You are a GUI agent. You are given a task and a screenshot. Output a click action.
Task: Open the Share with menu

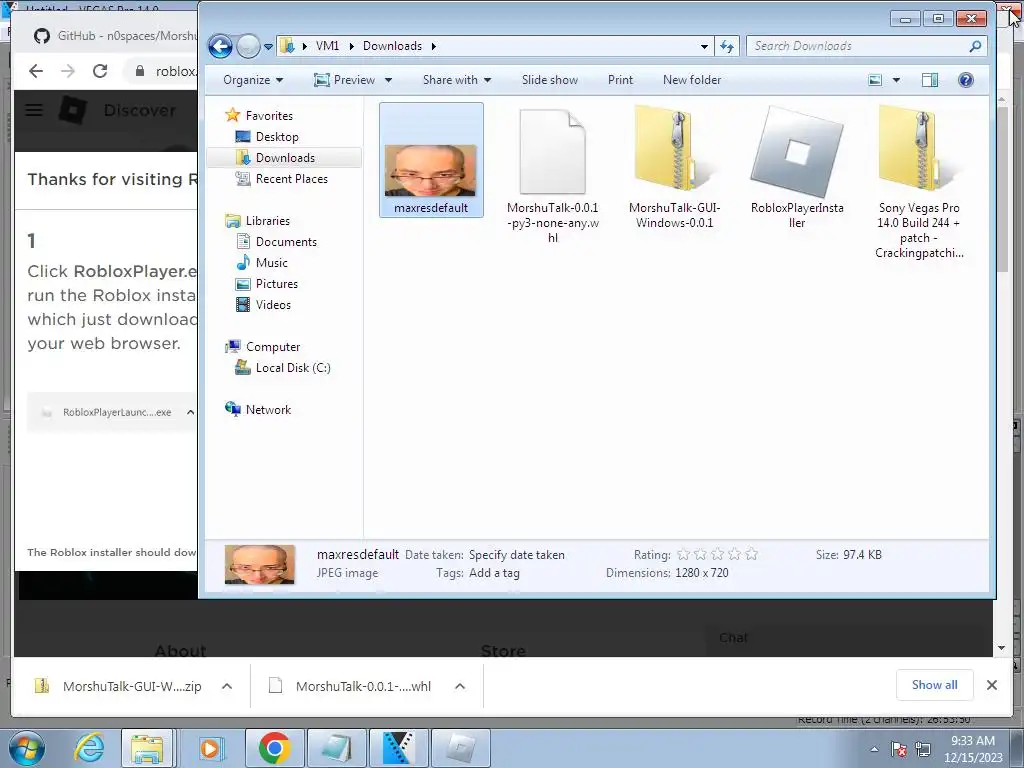pyautogui.click(x=456, y=80)
